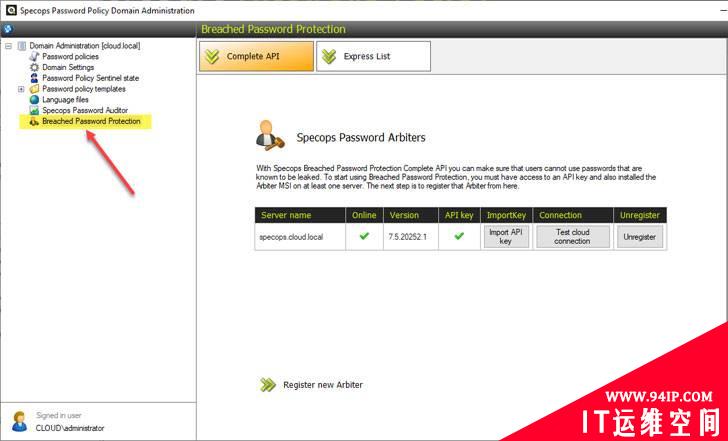Switch to the Complete API tab
Image resolution: width=728 pixels, height=441 pixels.
[256, 56]
